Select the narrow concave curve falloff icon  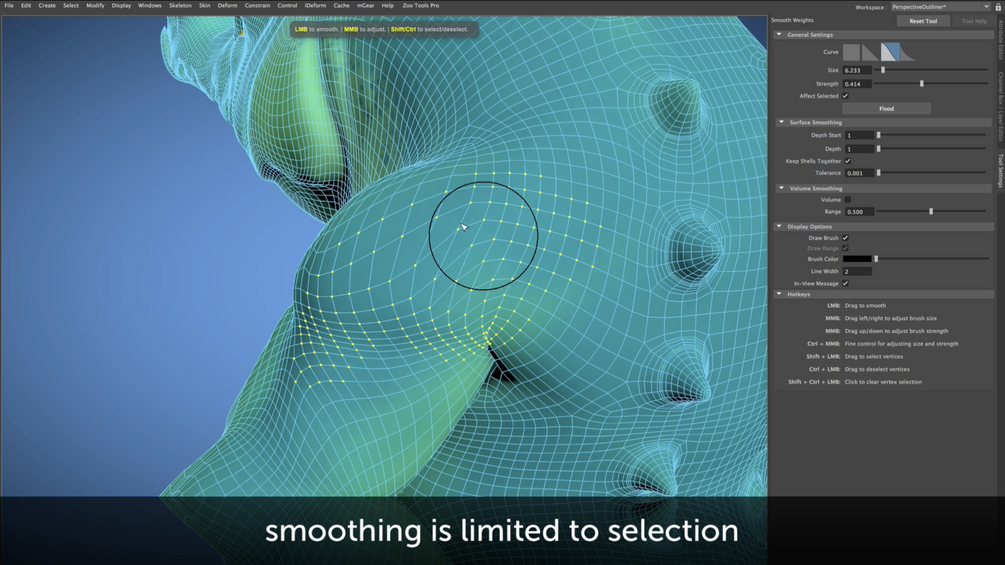908,52
